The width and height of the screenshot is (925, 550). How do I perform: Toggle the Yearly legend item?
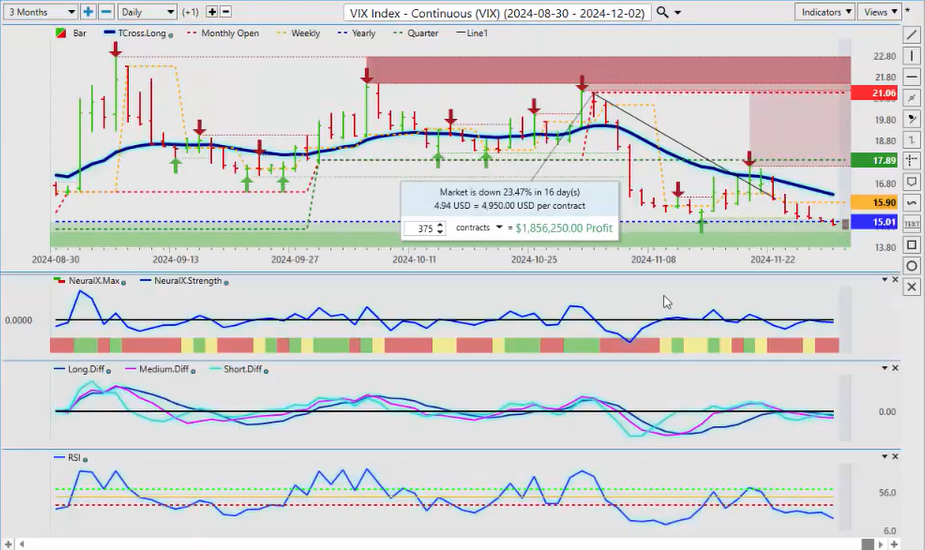(356, 33)
